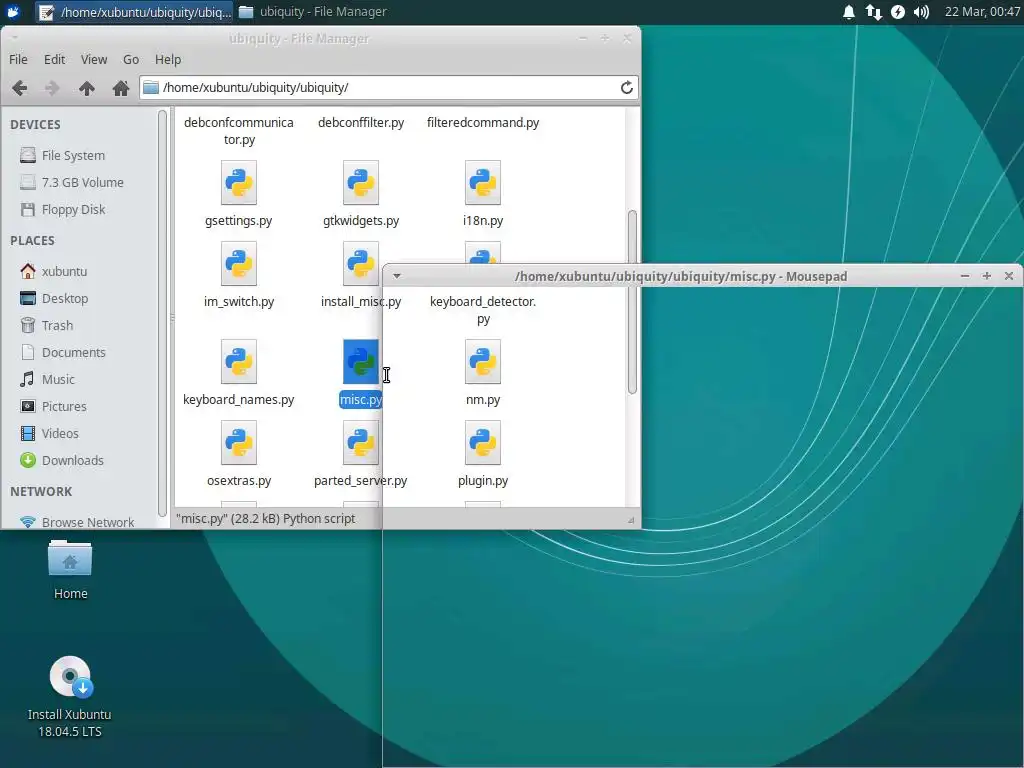Click the keyboard_detector.py file label
Image resolution: width=1024 pixels, height=768 pixels.
click(x=483, y=310)
